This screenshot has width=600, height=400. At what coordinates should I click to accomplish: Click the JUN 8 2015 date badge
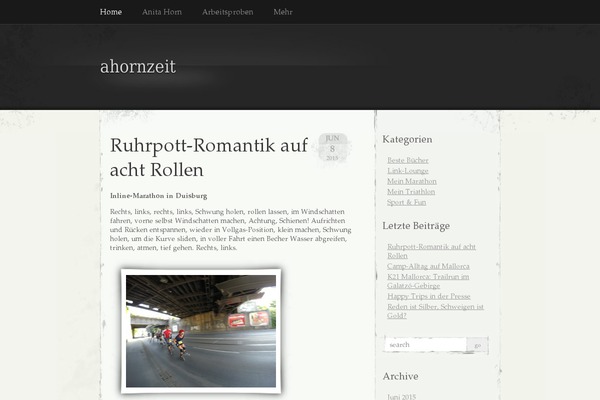[332, 148]
